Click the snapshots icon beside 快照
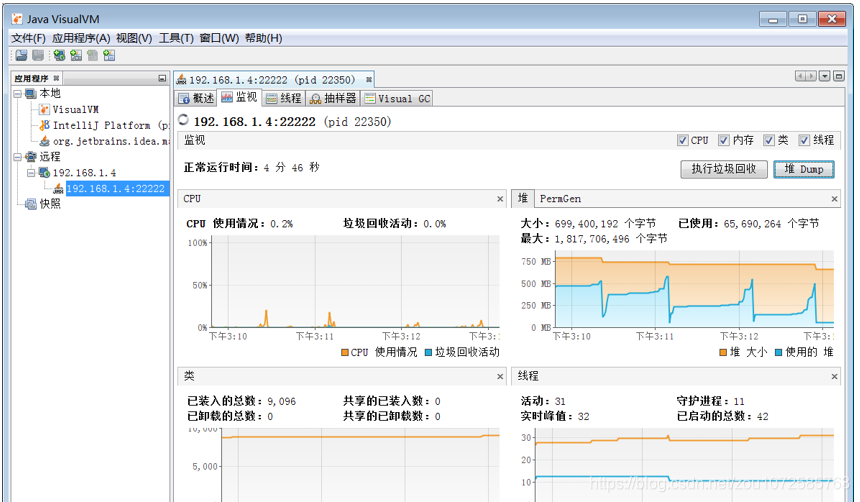 point(31,204)
